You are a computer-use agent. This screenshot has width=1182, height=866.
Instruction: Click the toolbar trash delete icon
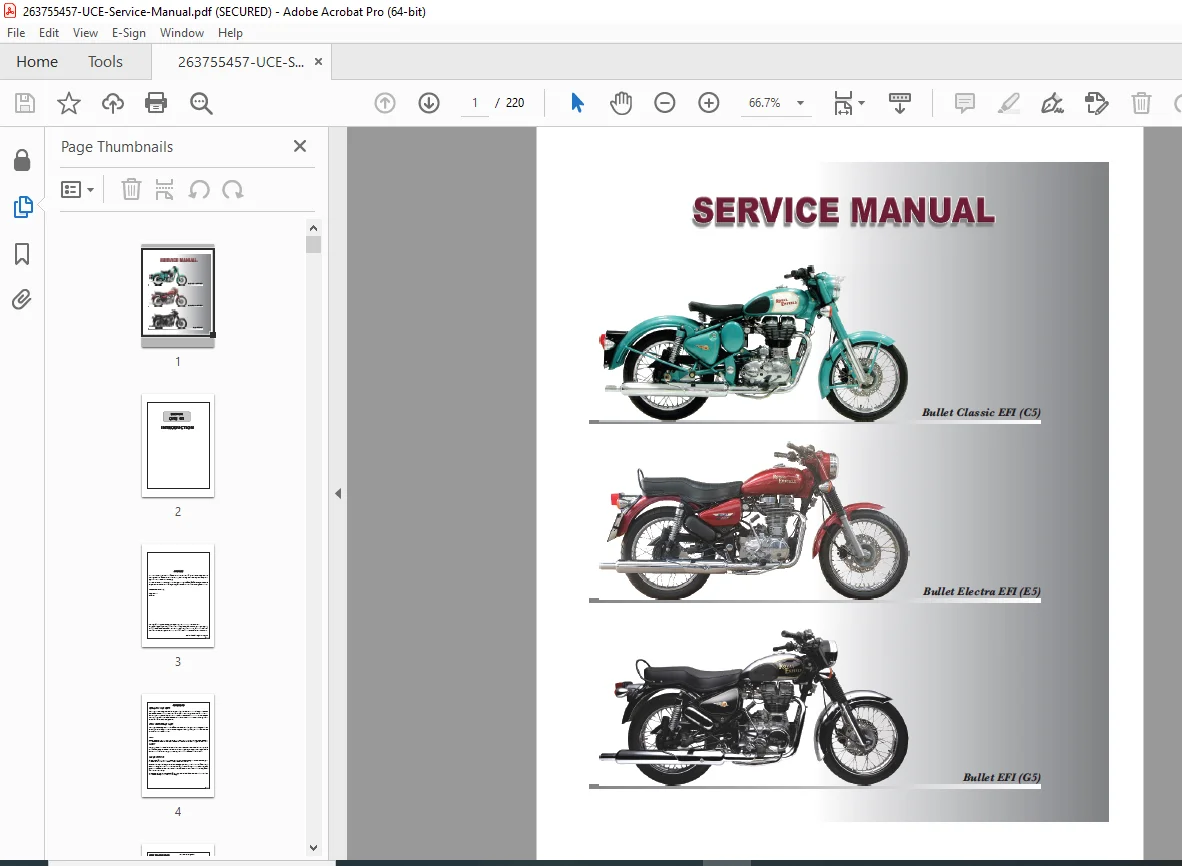tap(1141, 103)
